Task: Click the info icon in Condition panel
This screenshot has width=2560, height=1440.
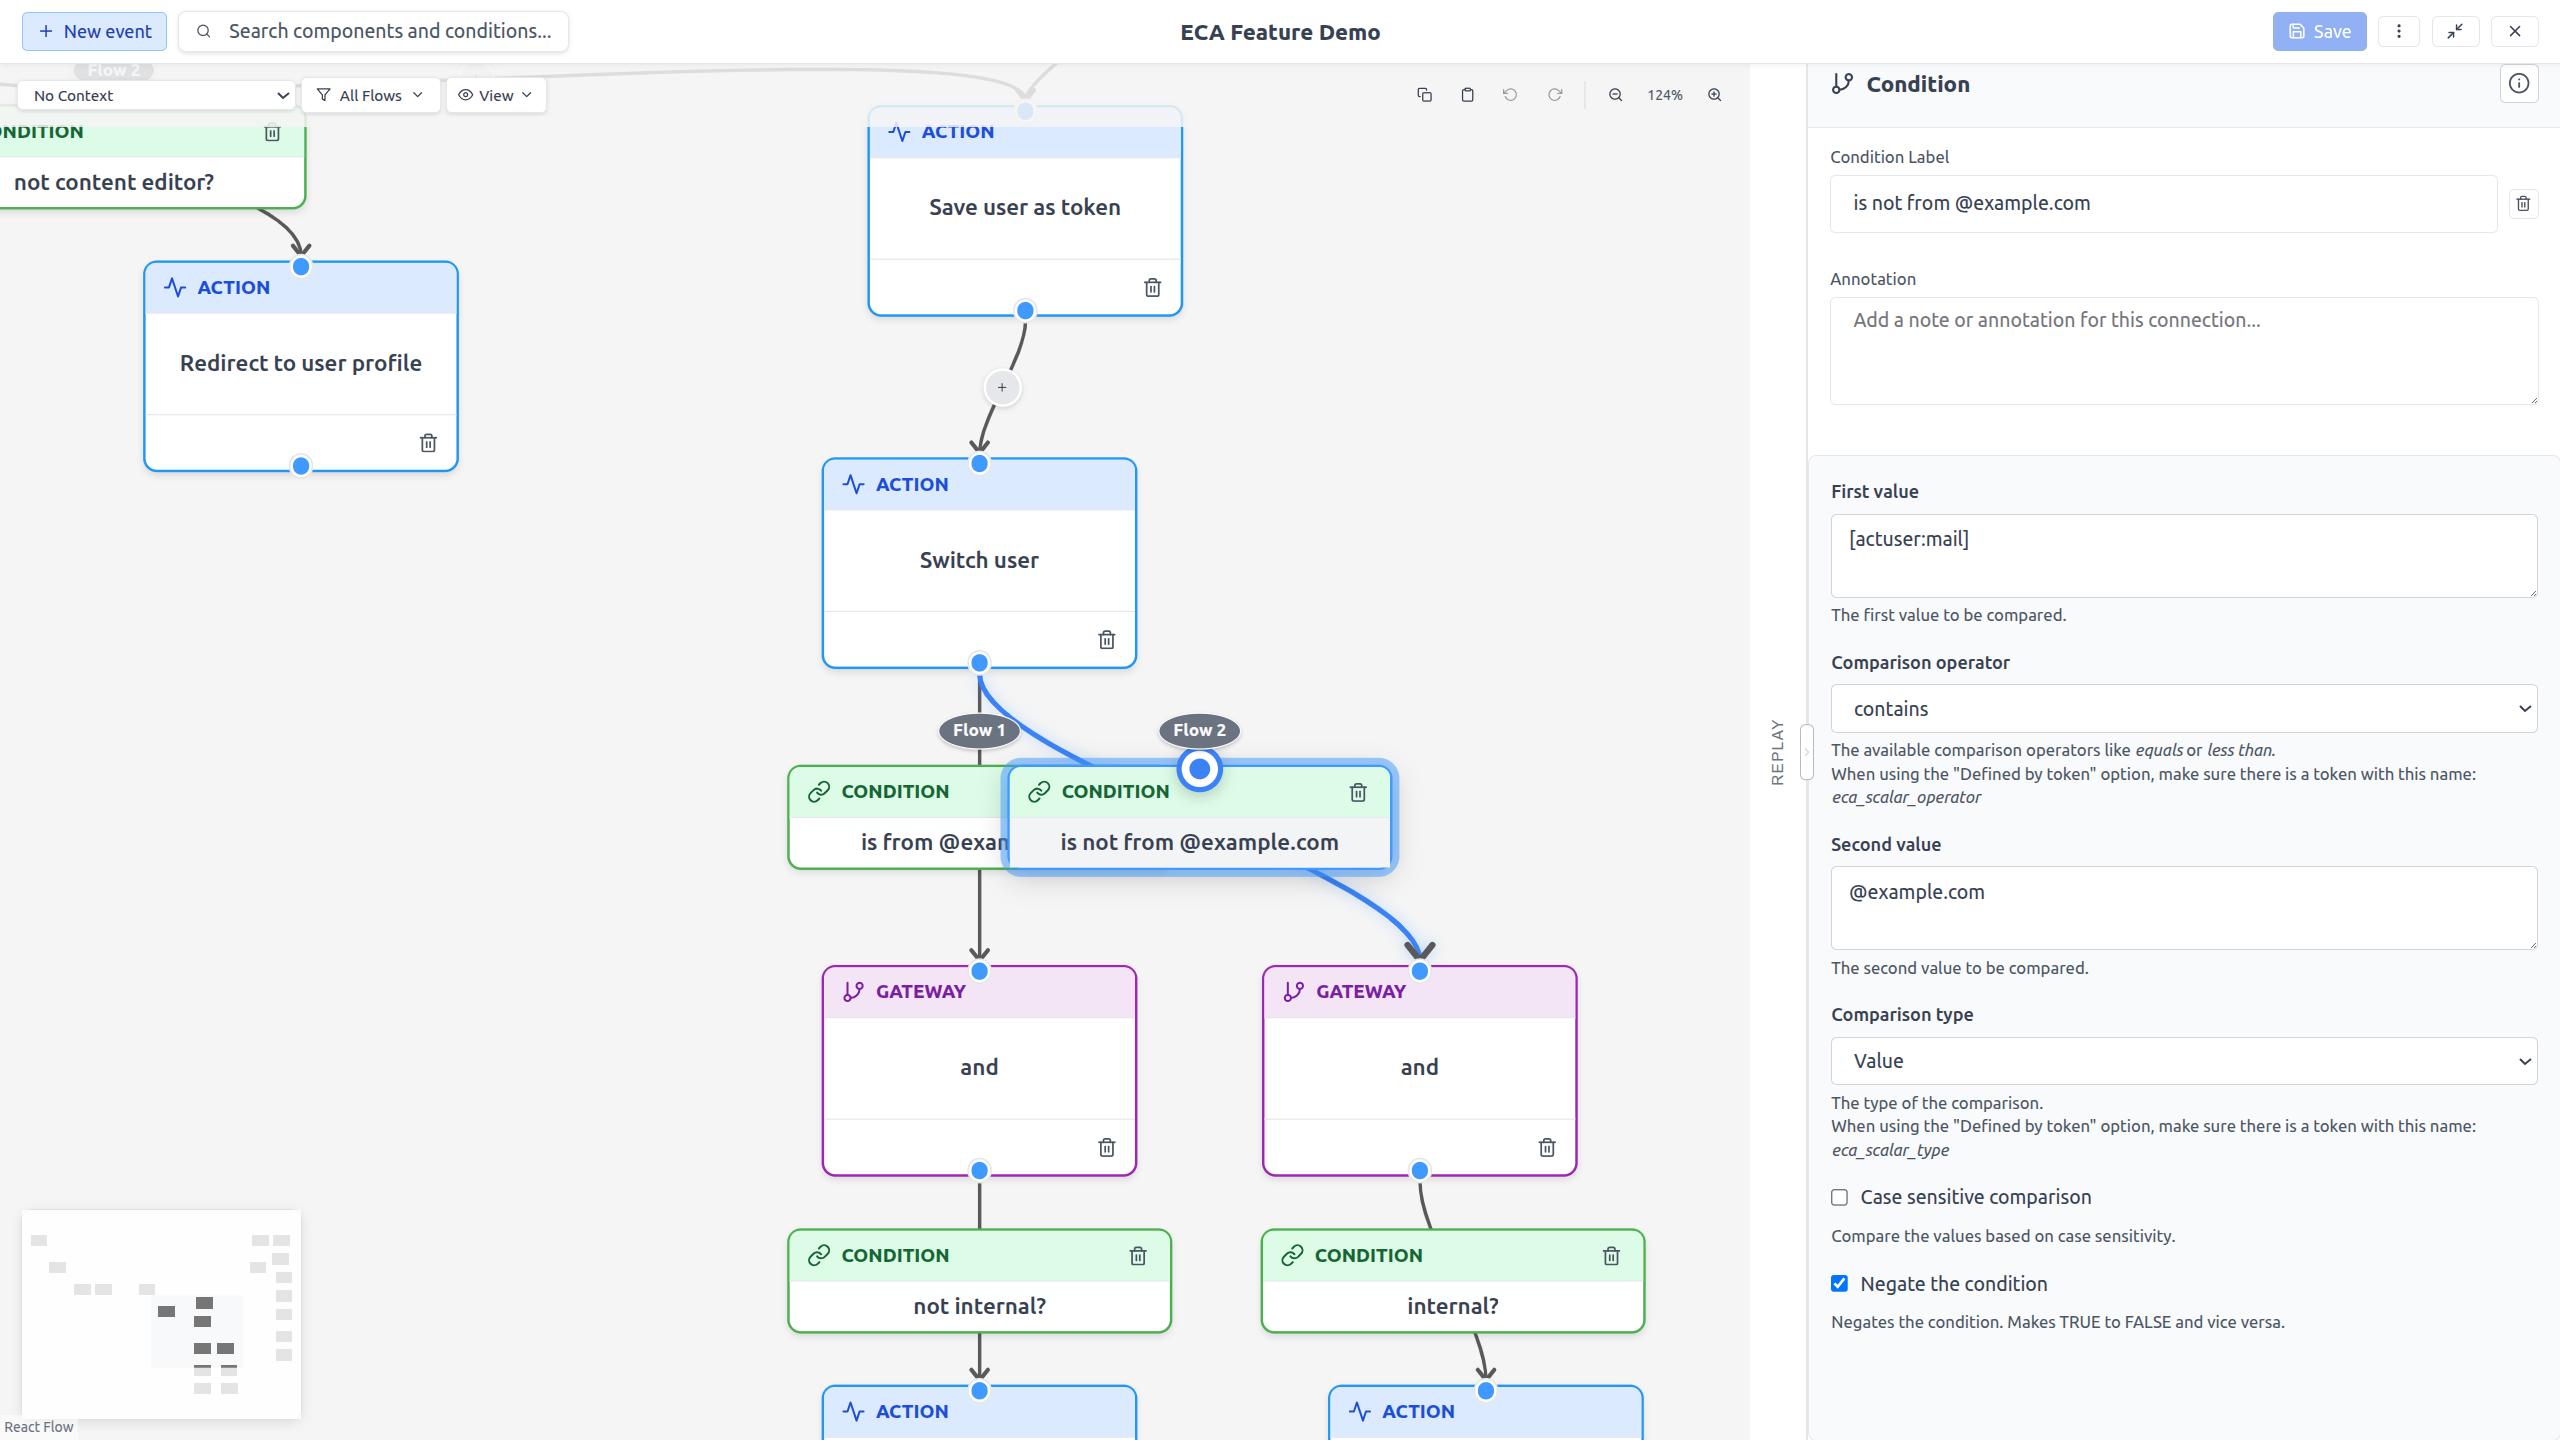Action: pyautogui.click(x=2518, y=84)
